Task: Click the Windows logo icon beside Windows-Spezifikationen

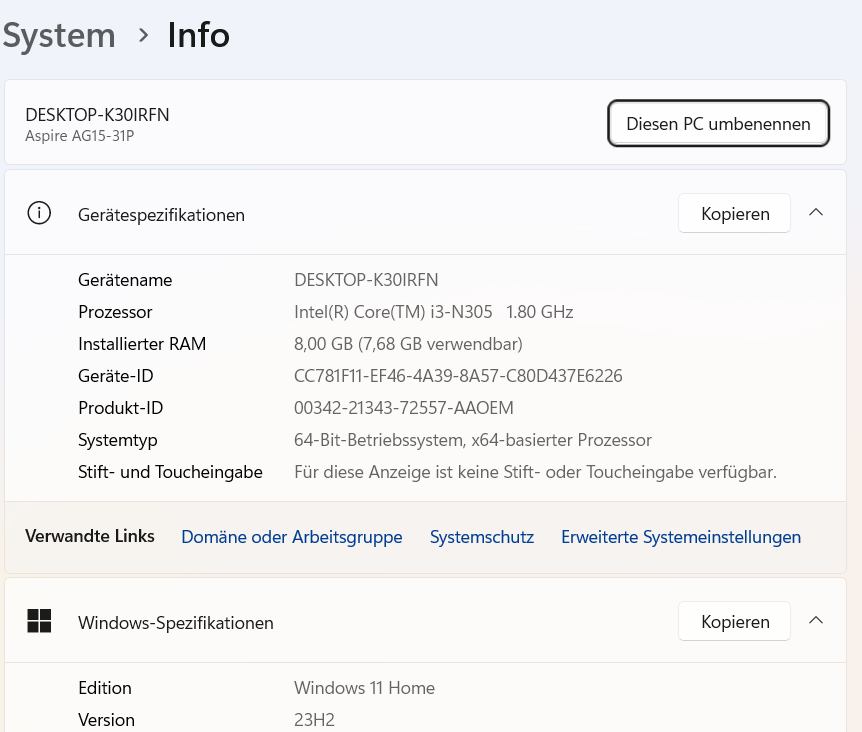Action: coord(39,621)
